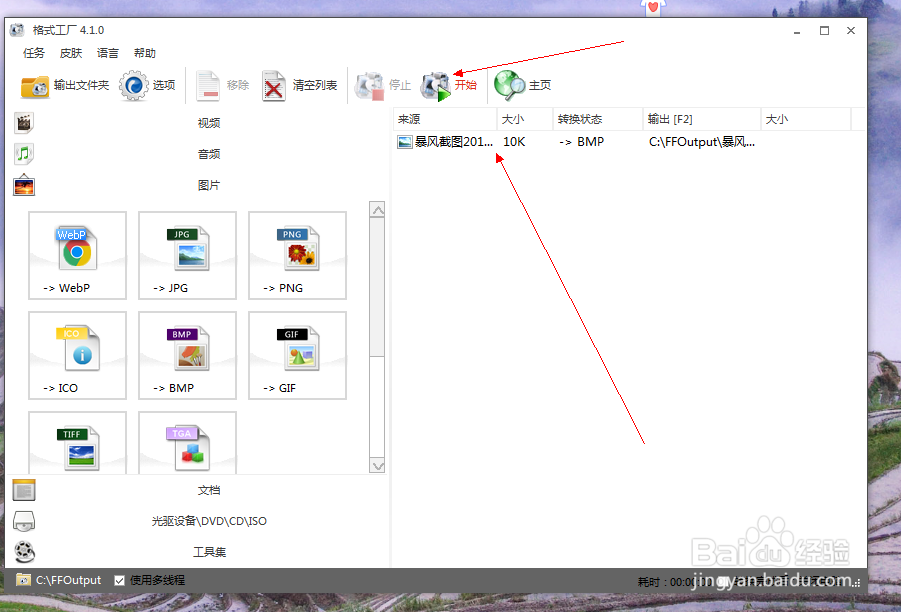This screenshot has width=901, height=612.
Task: Click the 10K size cell
Action: pyautogui.click(x=514, y=141)
